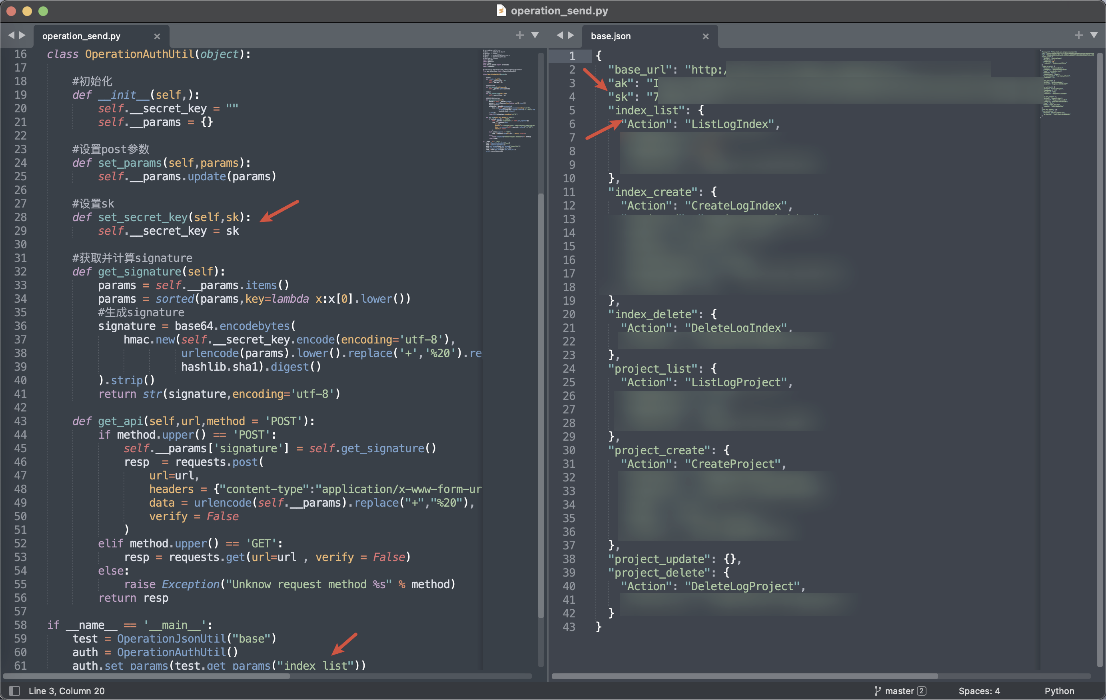Go to previous tab in left pane
1106x700 pixels.
coord(11,35)
